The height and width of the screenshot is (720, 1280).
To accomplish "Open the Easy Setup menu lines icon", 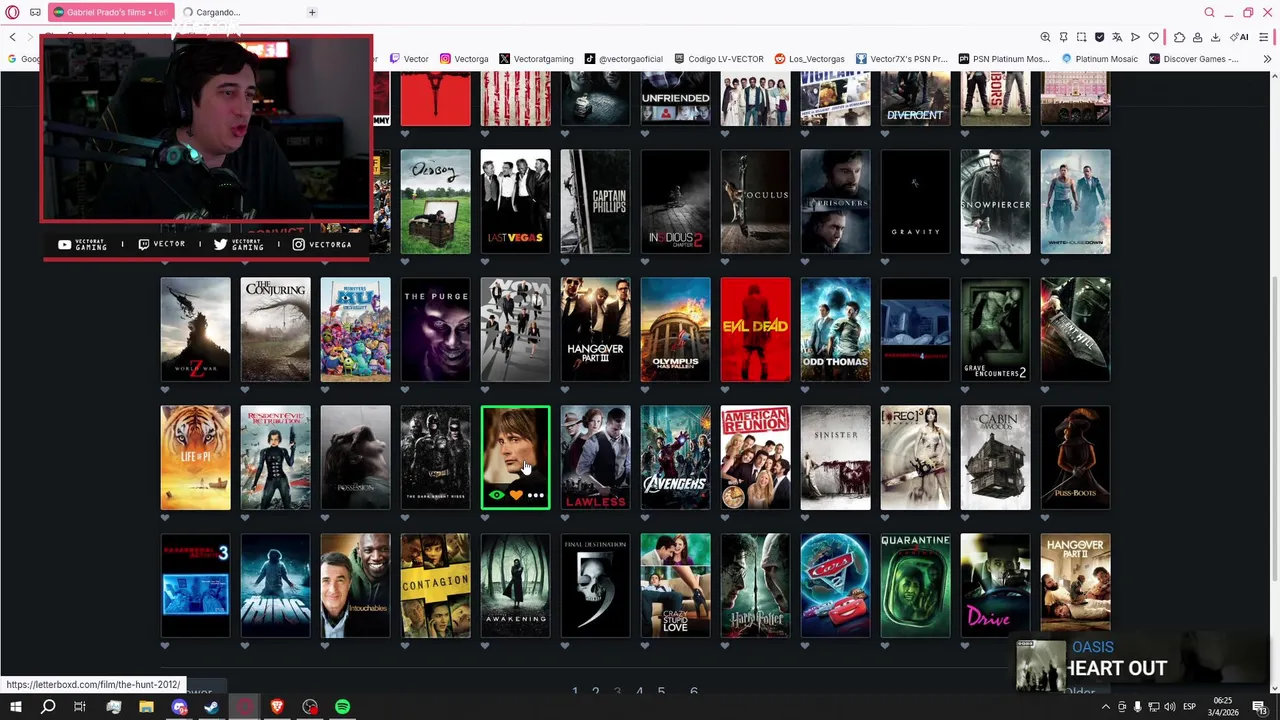I will (x=1266, y=37).
